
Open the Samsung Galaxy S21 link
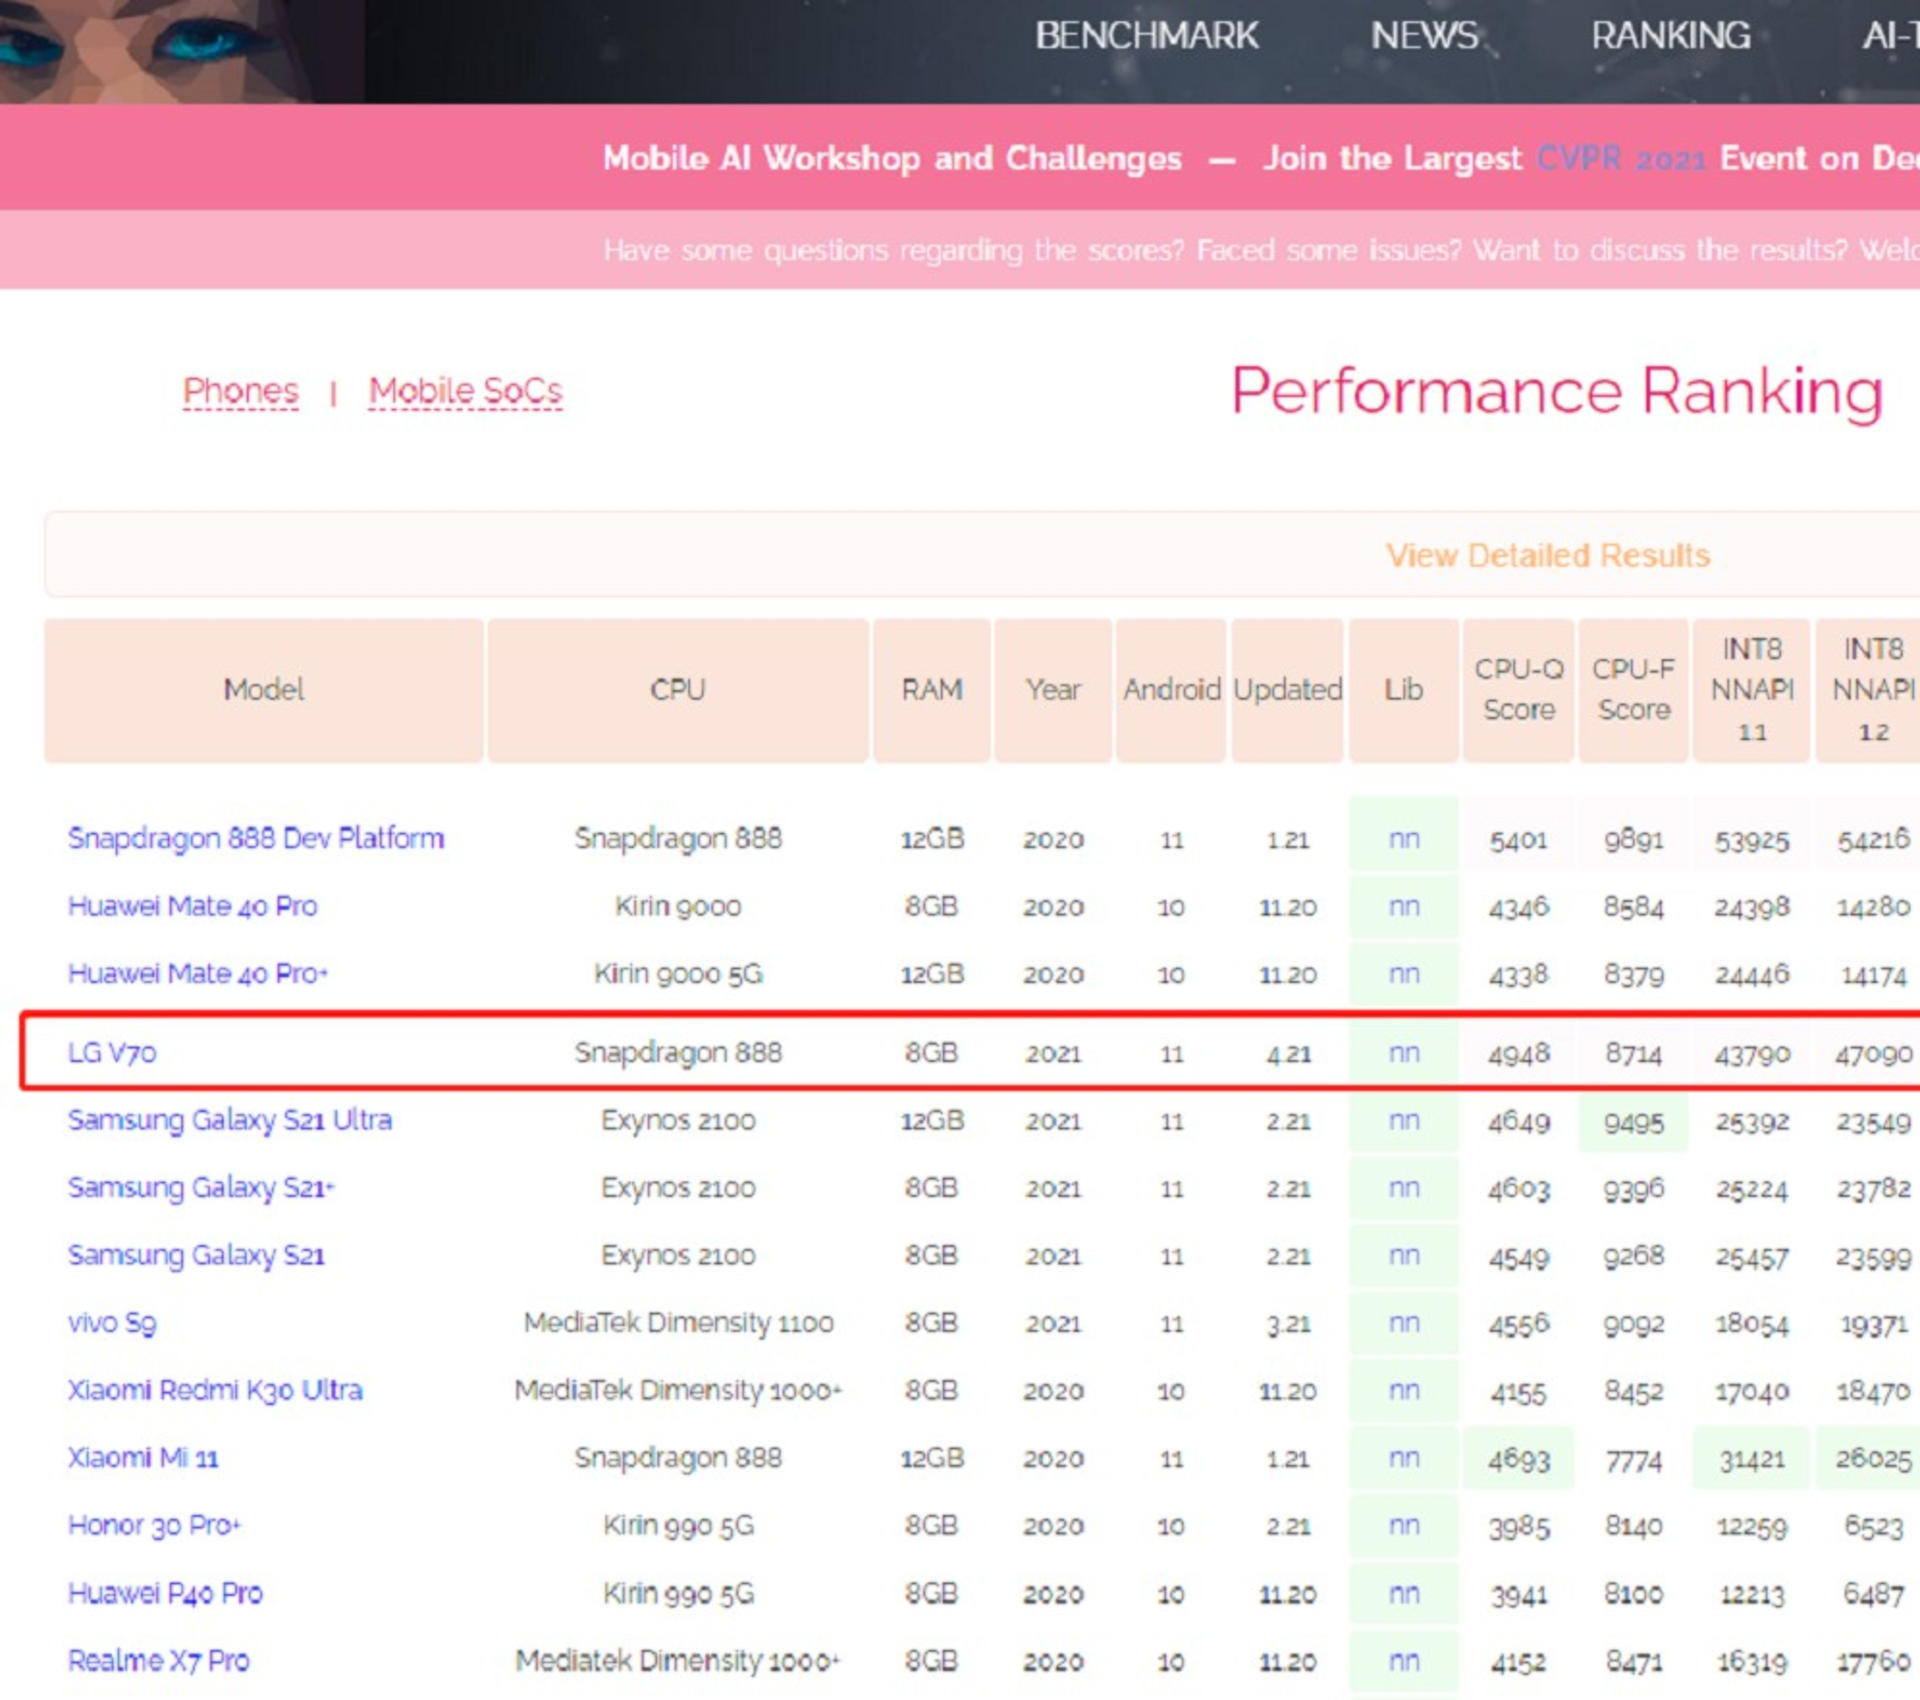point(196,1255)
